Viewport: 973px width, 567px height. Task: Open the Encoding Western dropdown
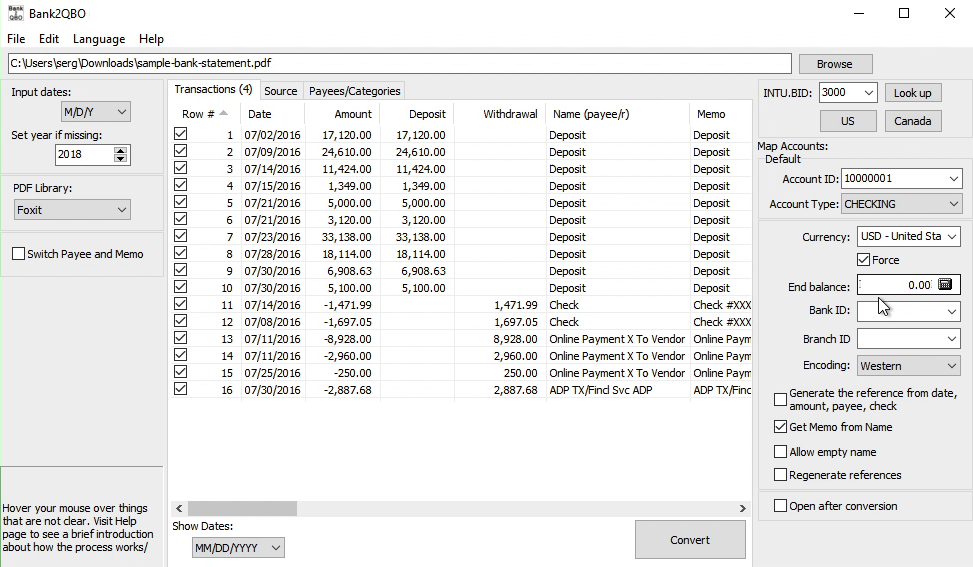coord(908,366)
